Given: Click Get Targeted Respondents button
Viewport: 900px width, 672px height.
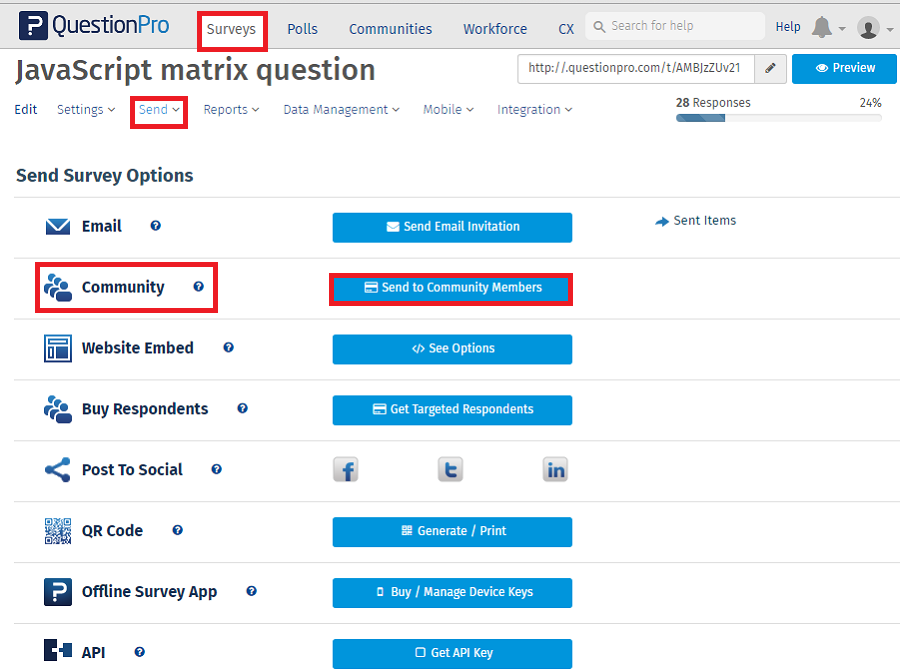Looking at the screenshot, I should click(452, 410).
